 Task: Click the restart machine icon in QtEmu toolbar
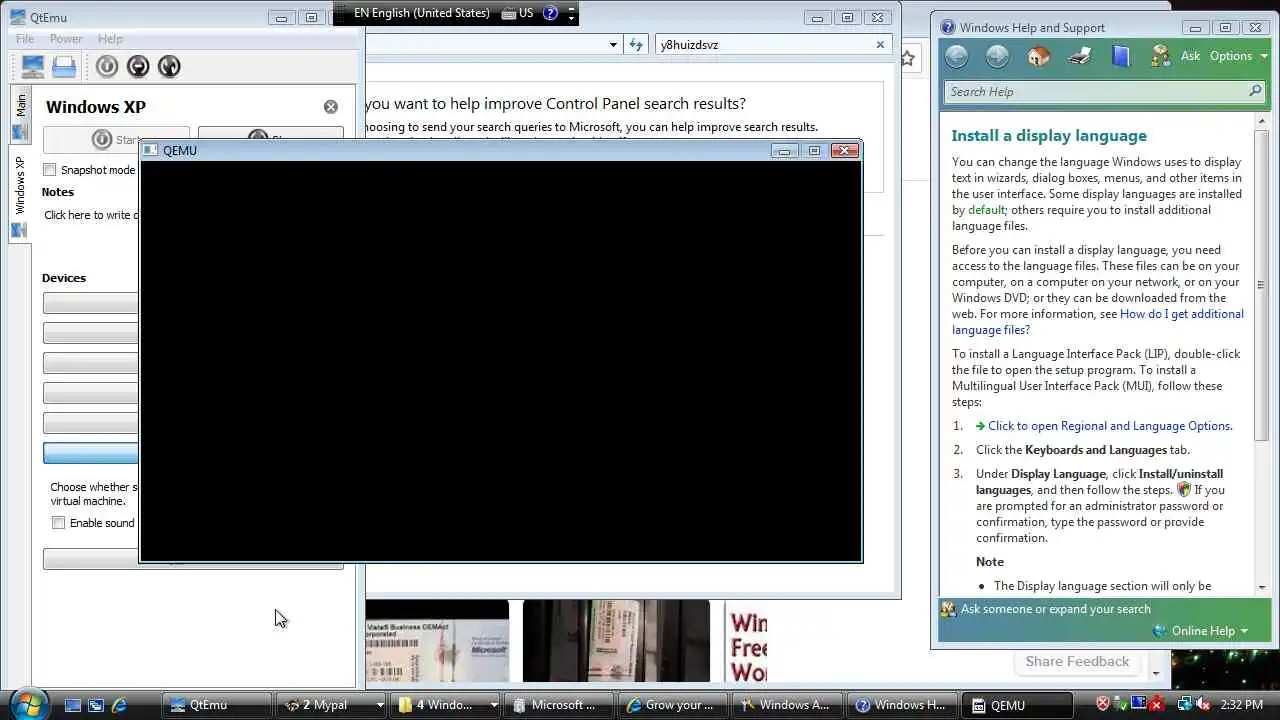pos(169,66)
